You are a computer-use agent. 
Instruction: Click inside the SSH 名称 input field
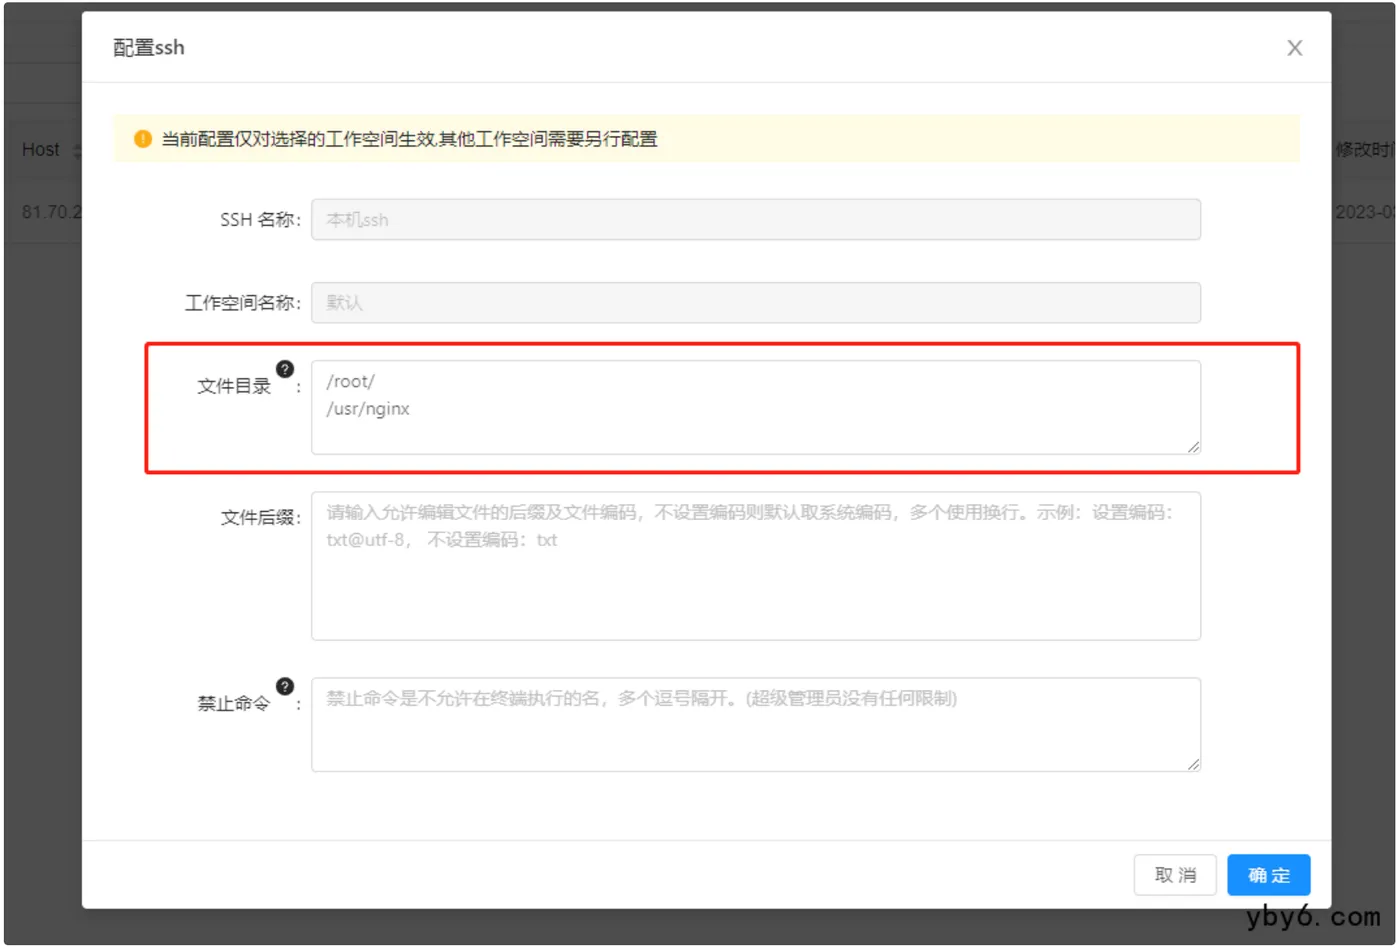[755, 219]
